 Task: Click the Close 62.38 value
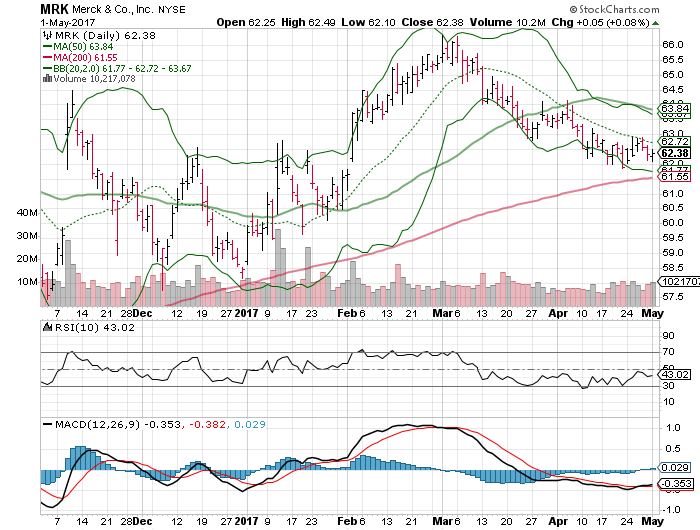(x=432, y=22)
